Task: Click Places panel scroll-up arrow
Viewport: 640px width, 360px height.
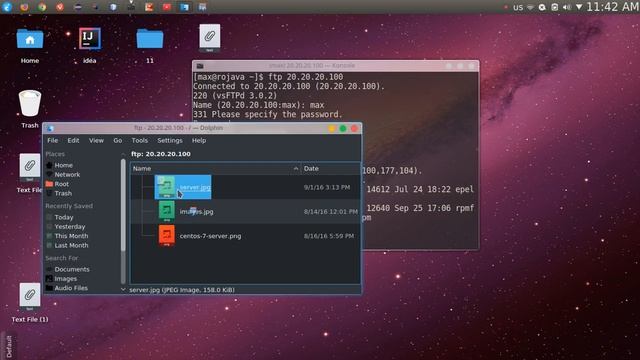Action: (x=123, y=154)
